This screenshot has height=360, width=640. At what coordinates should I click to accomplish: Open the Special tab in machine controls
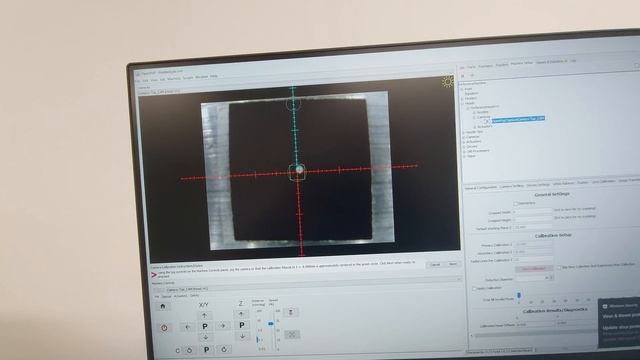[167, 297]
